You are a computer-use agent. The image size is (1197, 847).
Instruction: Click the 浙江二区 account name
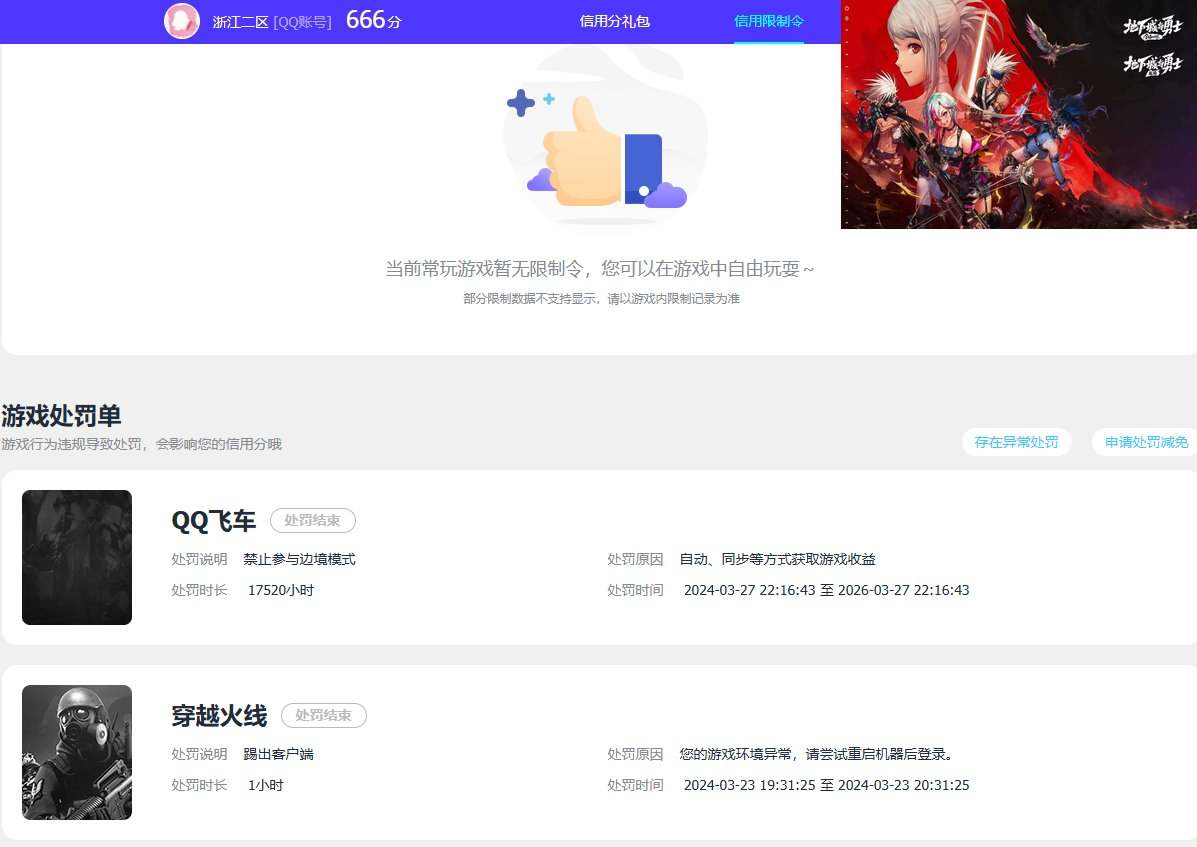point(240,22)
